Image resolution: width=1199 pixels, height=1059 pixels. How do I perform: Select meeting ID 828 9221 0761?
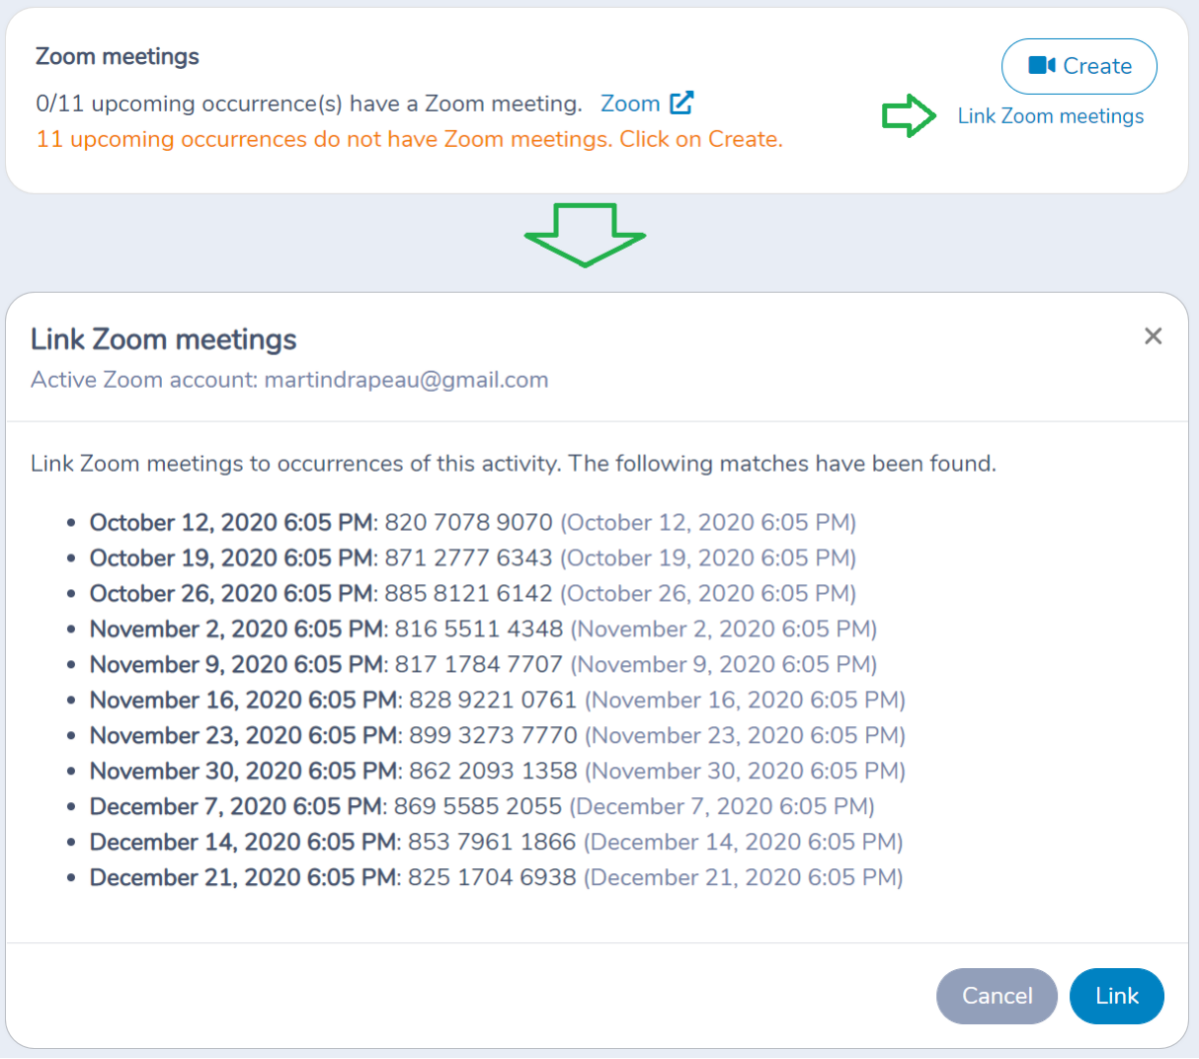pos(492,700)
